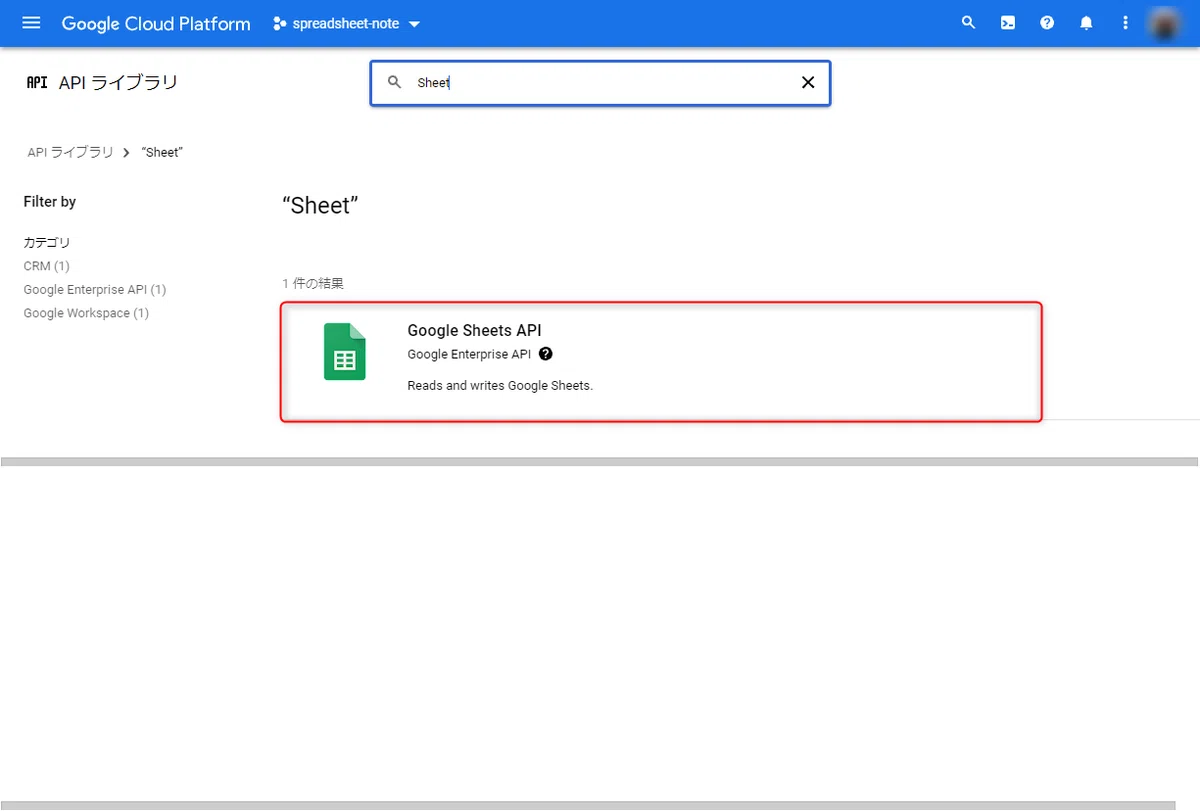Go to API ライブラリ breadcrumb link
Viewport: 1200px width, 811px height.
coord(70,152)
